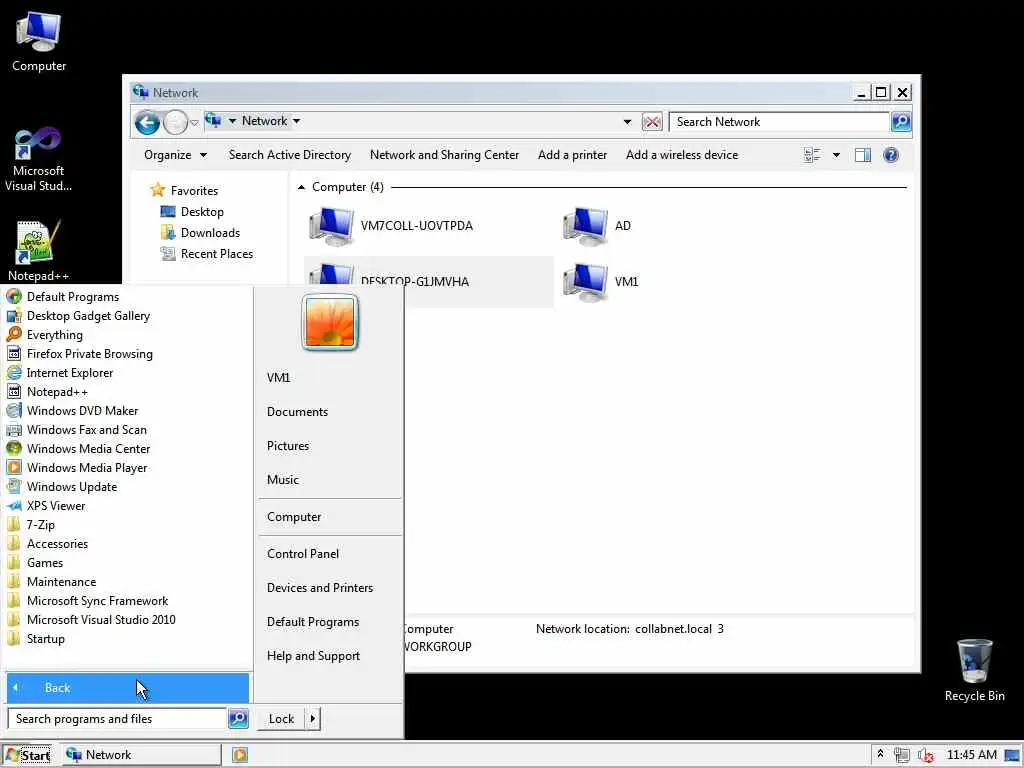Screen dimensions: 1024x768
Task: Open Windows Update
Action: pos(72,487)
